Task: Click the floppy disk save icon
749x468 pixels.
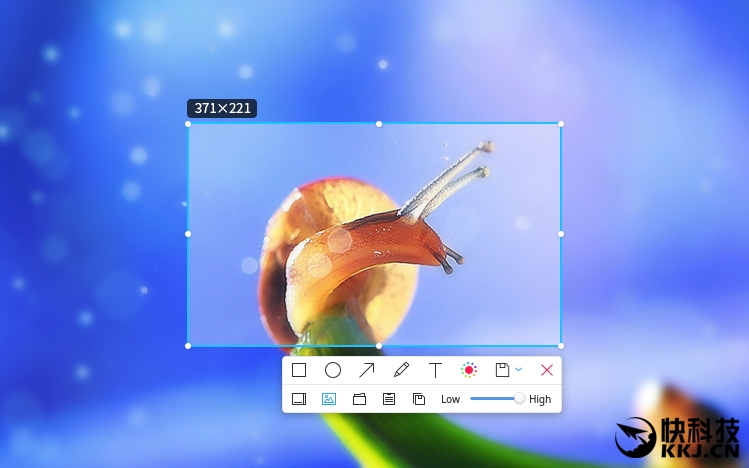Action: [502, 370]
